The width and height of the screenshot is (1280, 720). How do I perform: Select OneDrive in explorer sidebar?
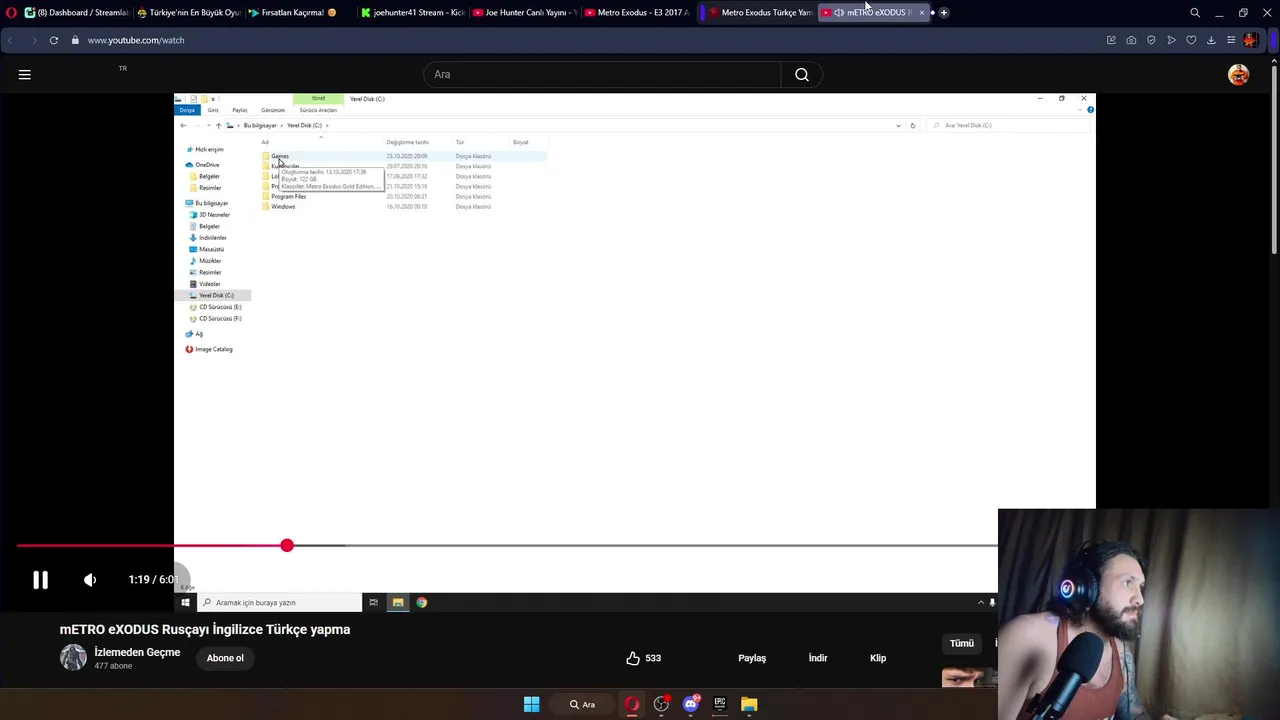coord(207,165)
